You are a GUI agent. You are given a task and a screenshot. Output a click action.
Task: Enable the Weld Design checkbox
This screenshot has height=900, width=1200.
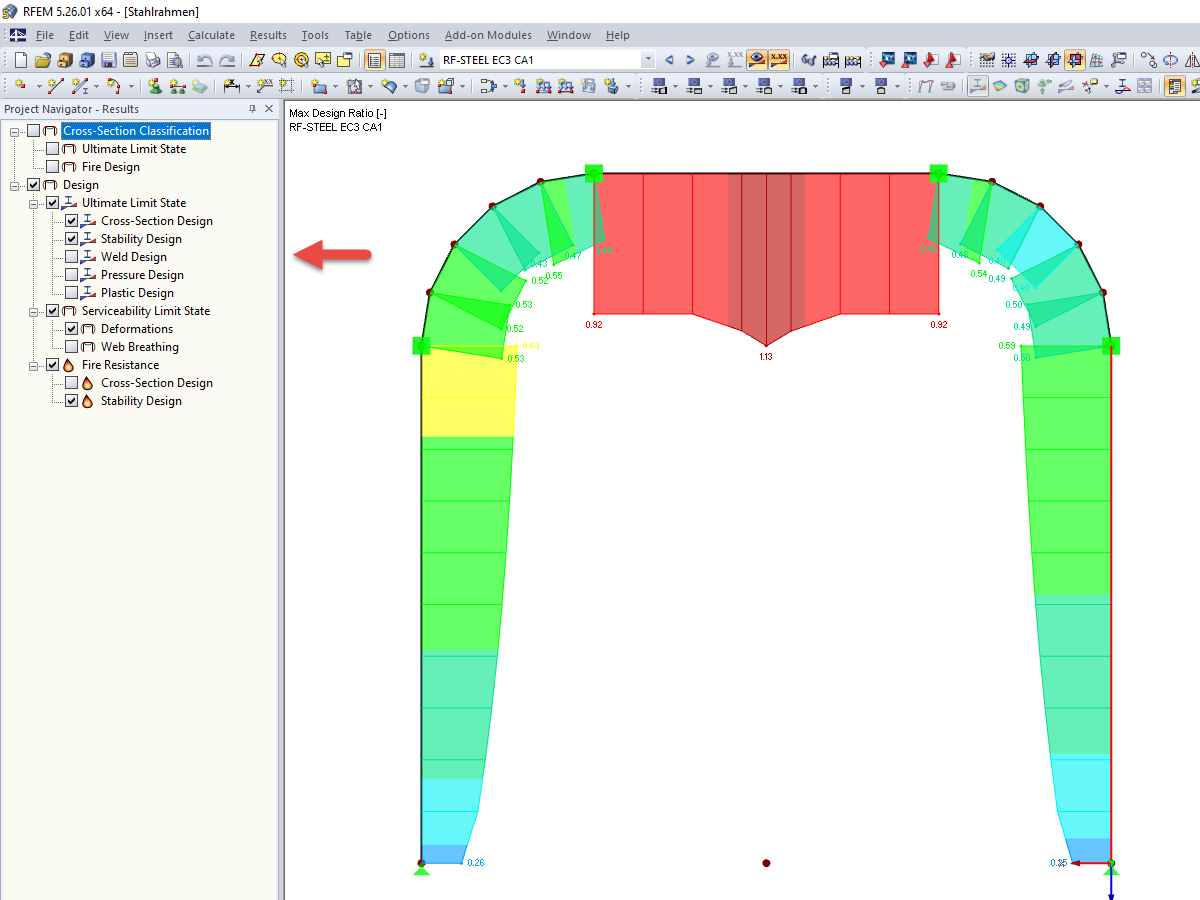[72, 257]
